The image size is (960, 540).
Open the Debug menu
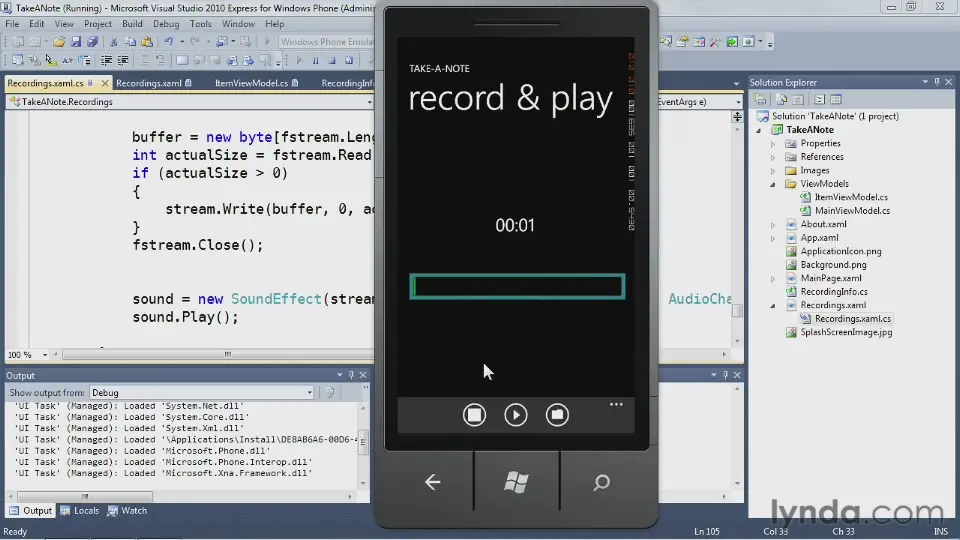[x=166, y=24]
